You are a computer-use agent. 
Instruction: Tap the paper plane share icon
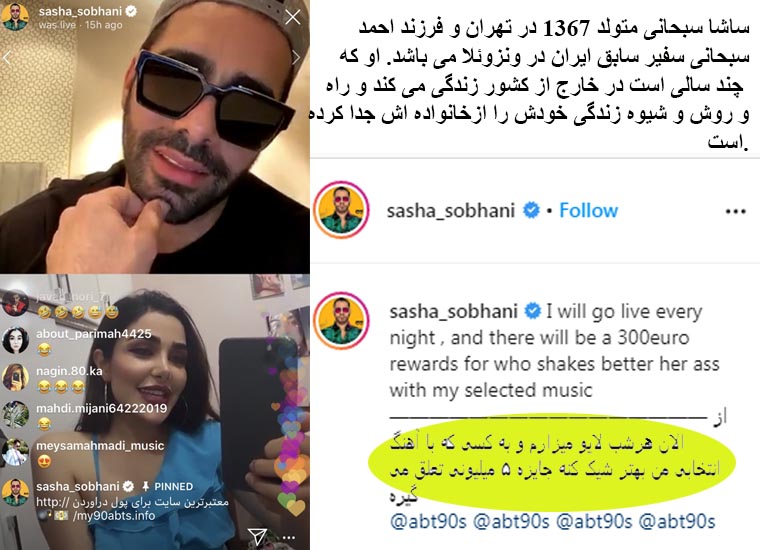[x=257, y=536]
